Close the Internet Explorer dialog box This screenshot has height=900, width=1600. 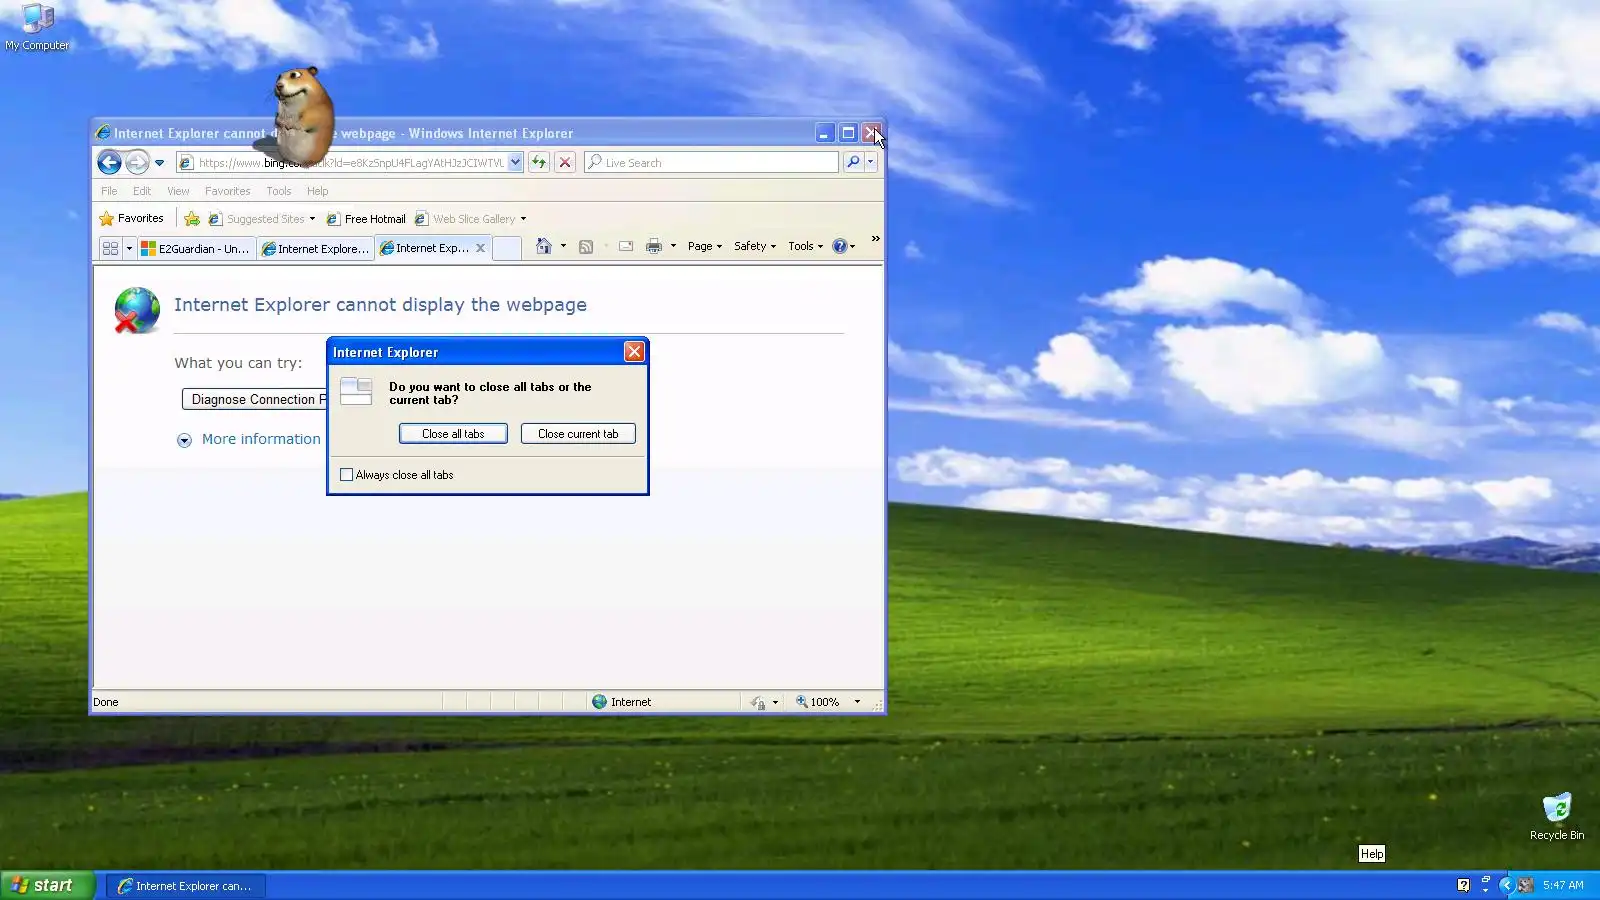pos(634,352)
